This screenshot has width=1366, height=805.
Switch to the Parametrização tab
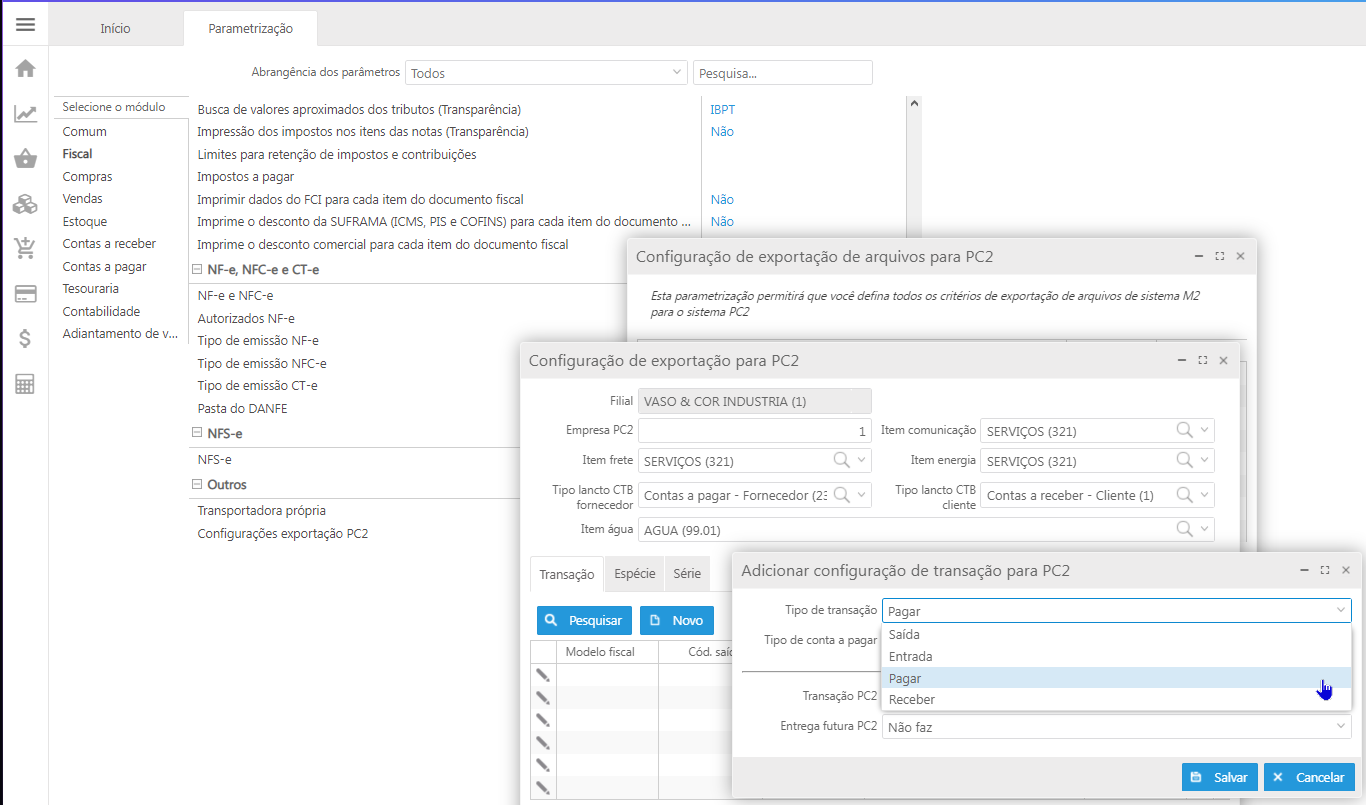pos(250,29)
